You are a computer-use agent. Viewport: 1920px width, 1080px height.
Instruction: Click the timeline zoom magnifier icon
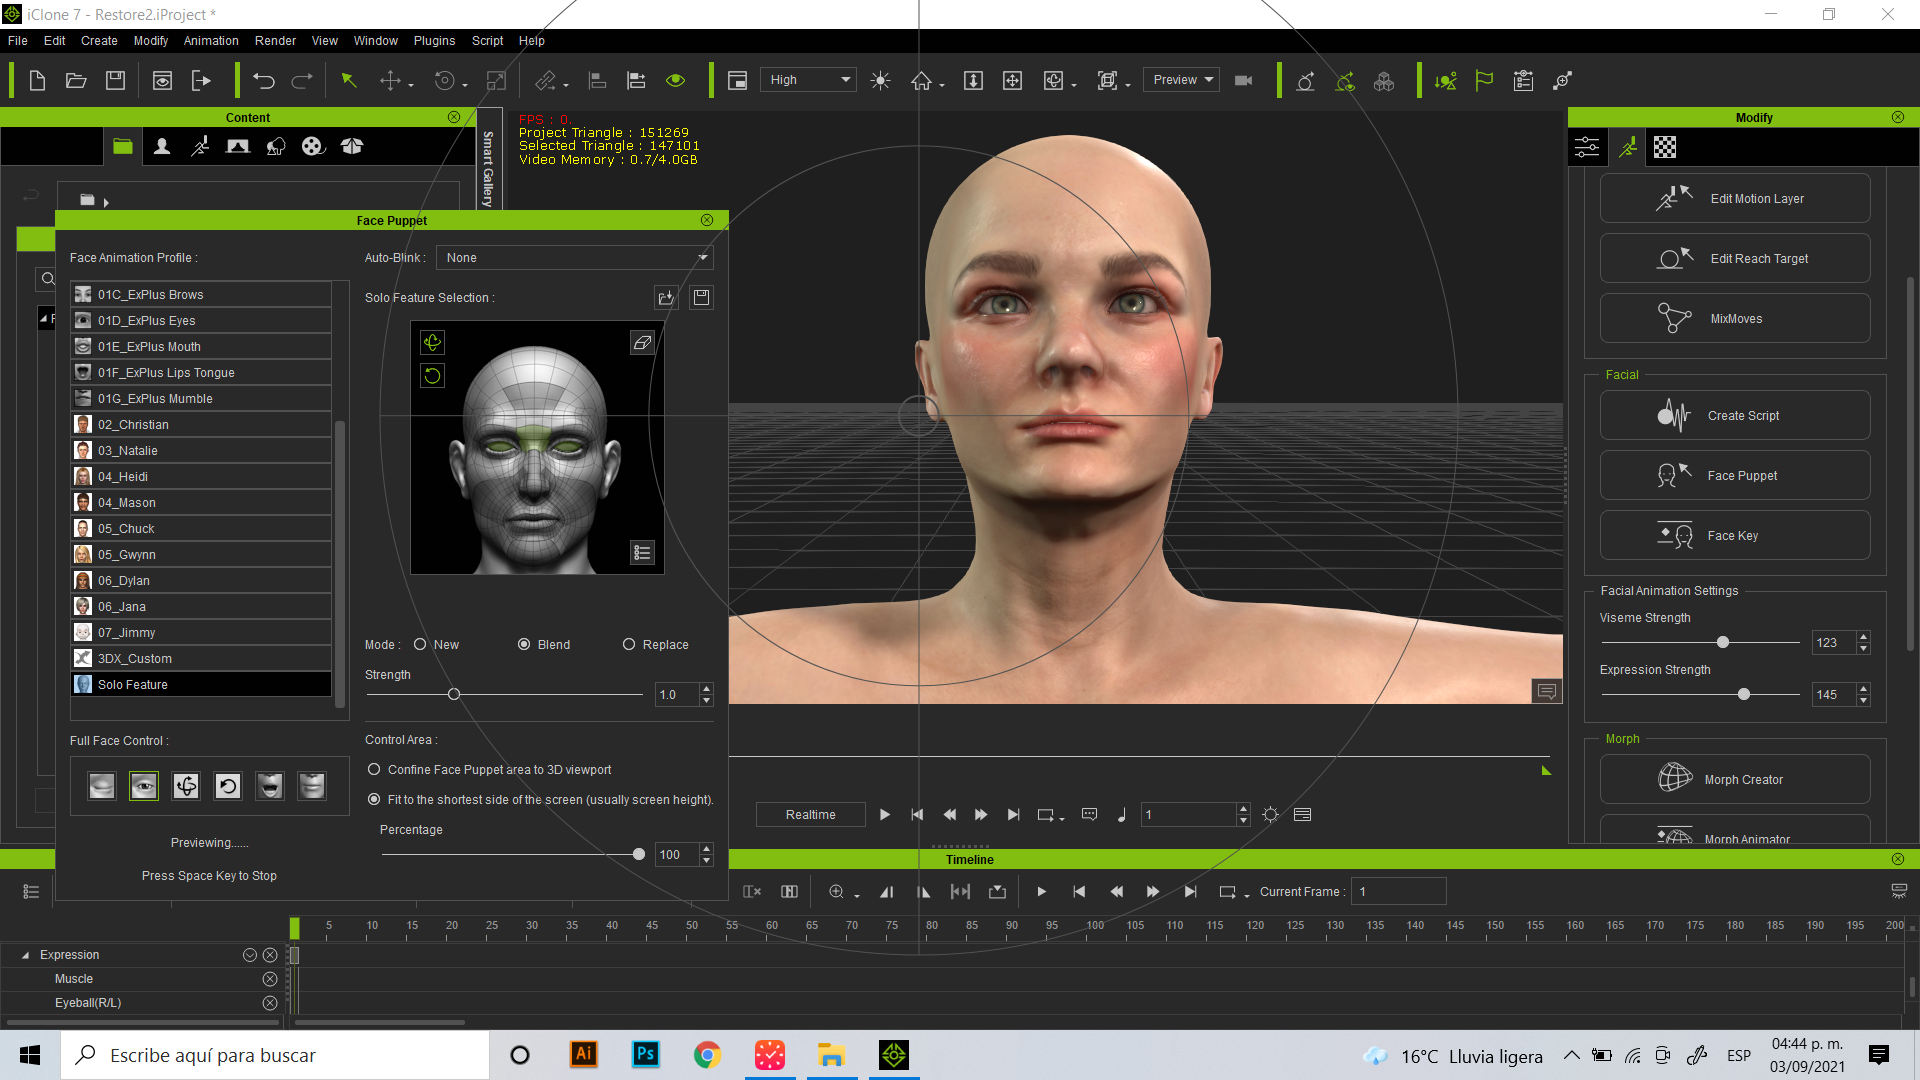tap(837, 892)
